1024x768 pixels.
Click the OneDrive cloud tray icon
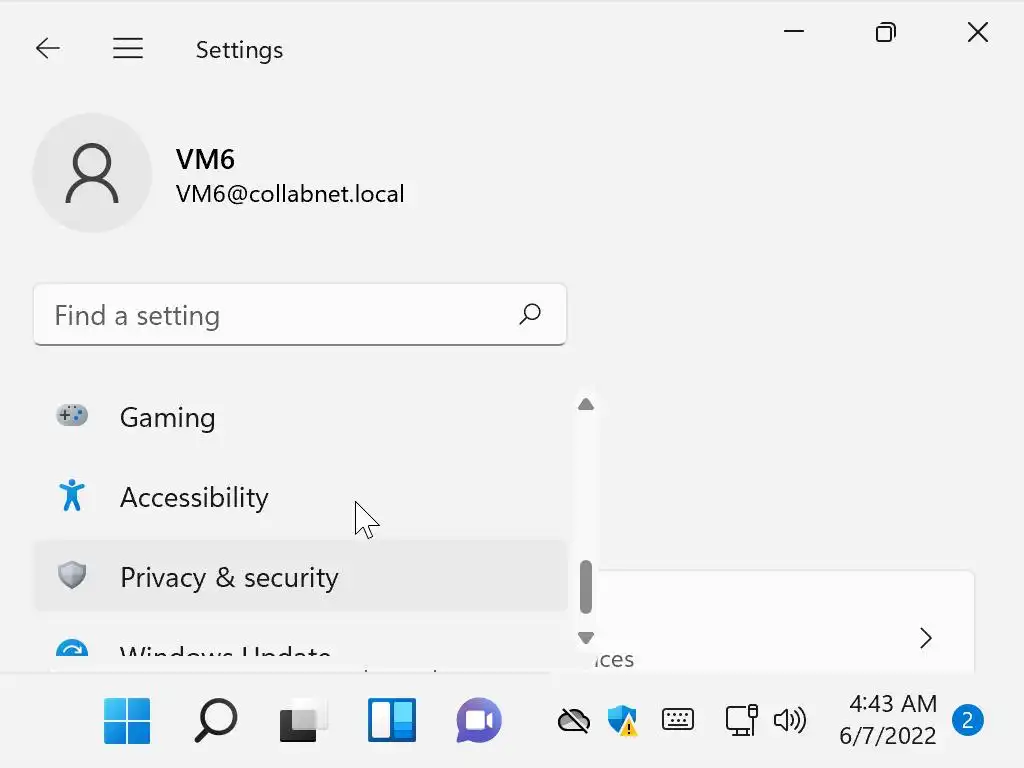(x=574, y=720)
